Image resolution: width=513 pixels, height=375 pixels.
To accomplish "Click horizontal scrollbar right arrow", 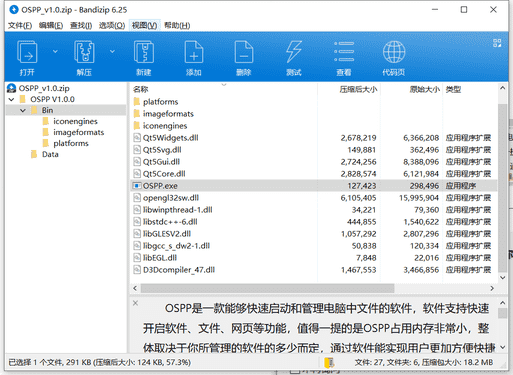I will pyautogui.click(x=492, y=288).
